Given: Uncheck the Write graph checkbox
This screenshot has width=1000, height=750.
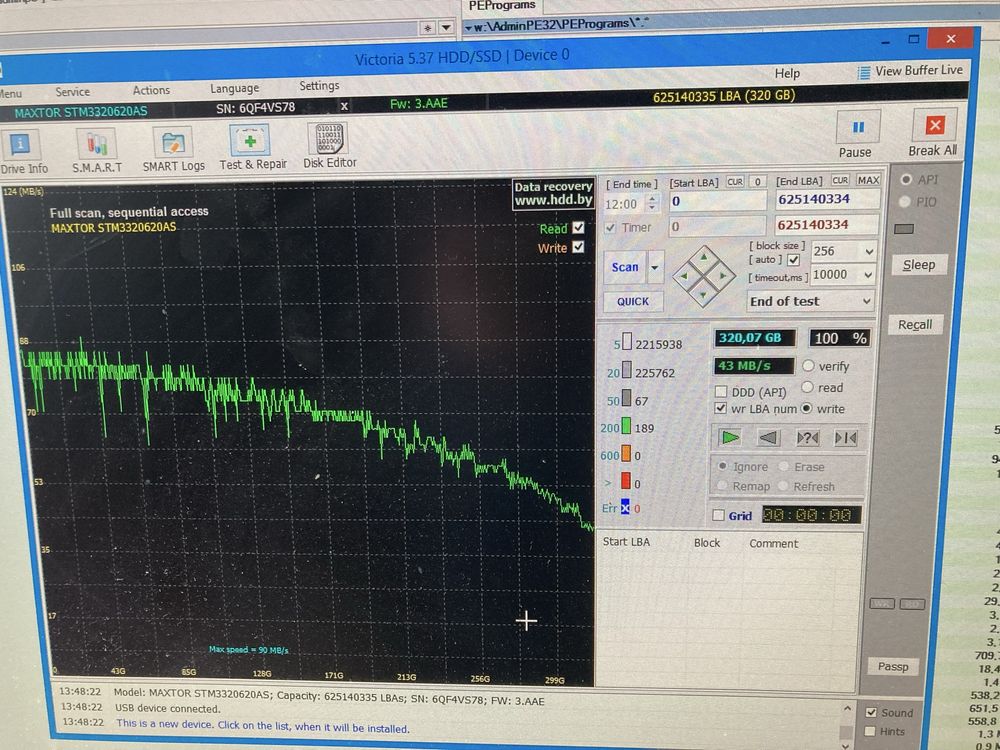Looking at the screenshot, I should [578, 246].
